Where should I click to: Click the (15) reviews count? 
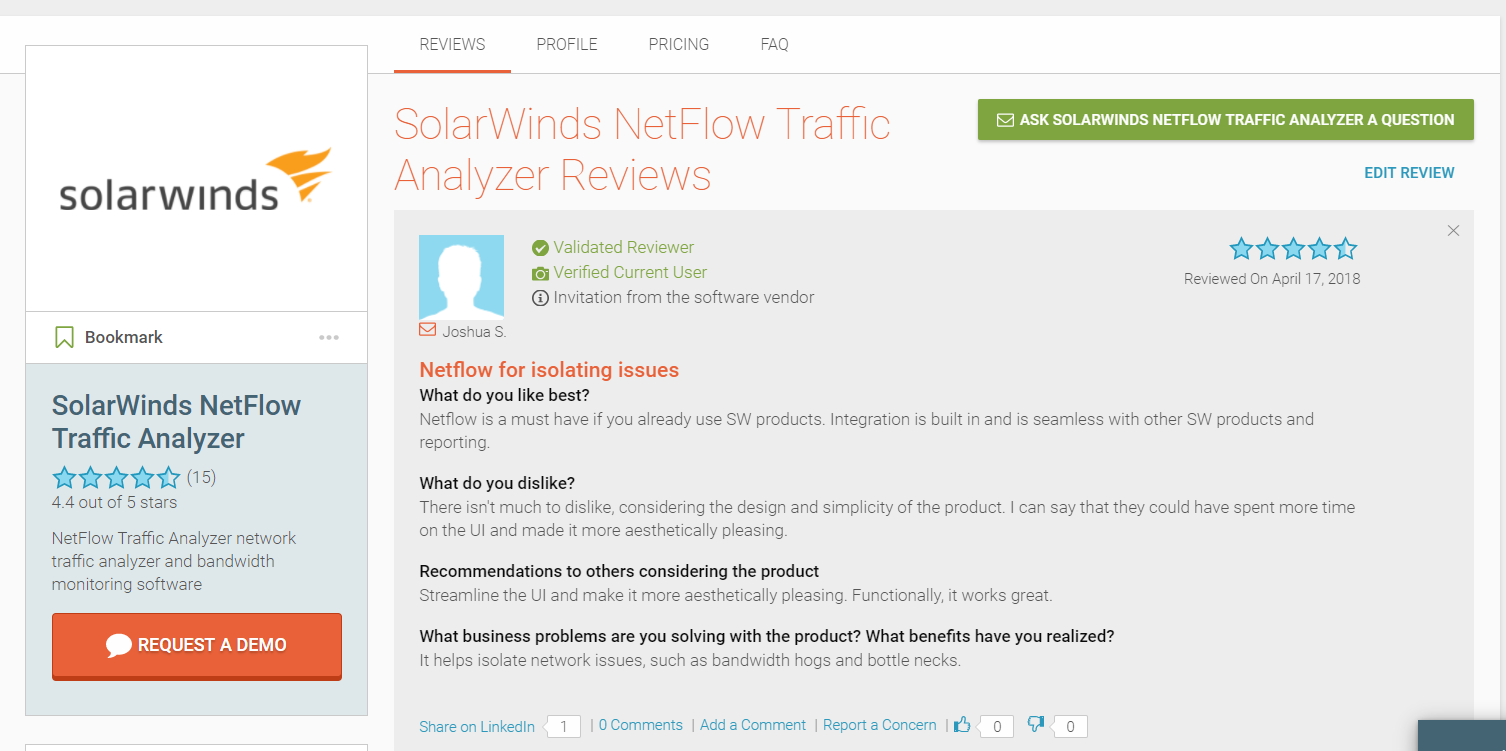[x=201, y=477]
